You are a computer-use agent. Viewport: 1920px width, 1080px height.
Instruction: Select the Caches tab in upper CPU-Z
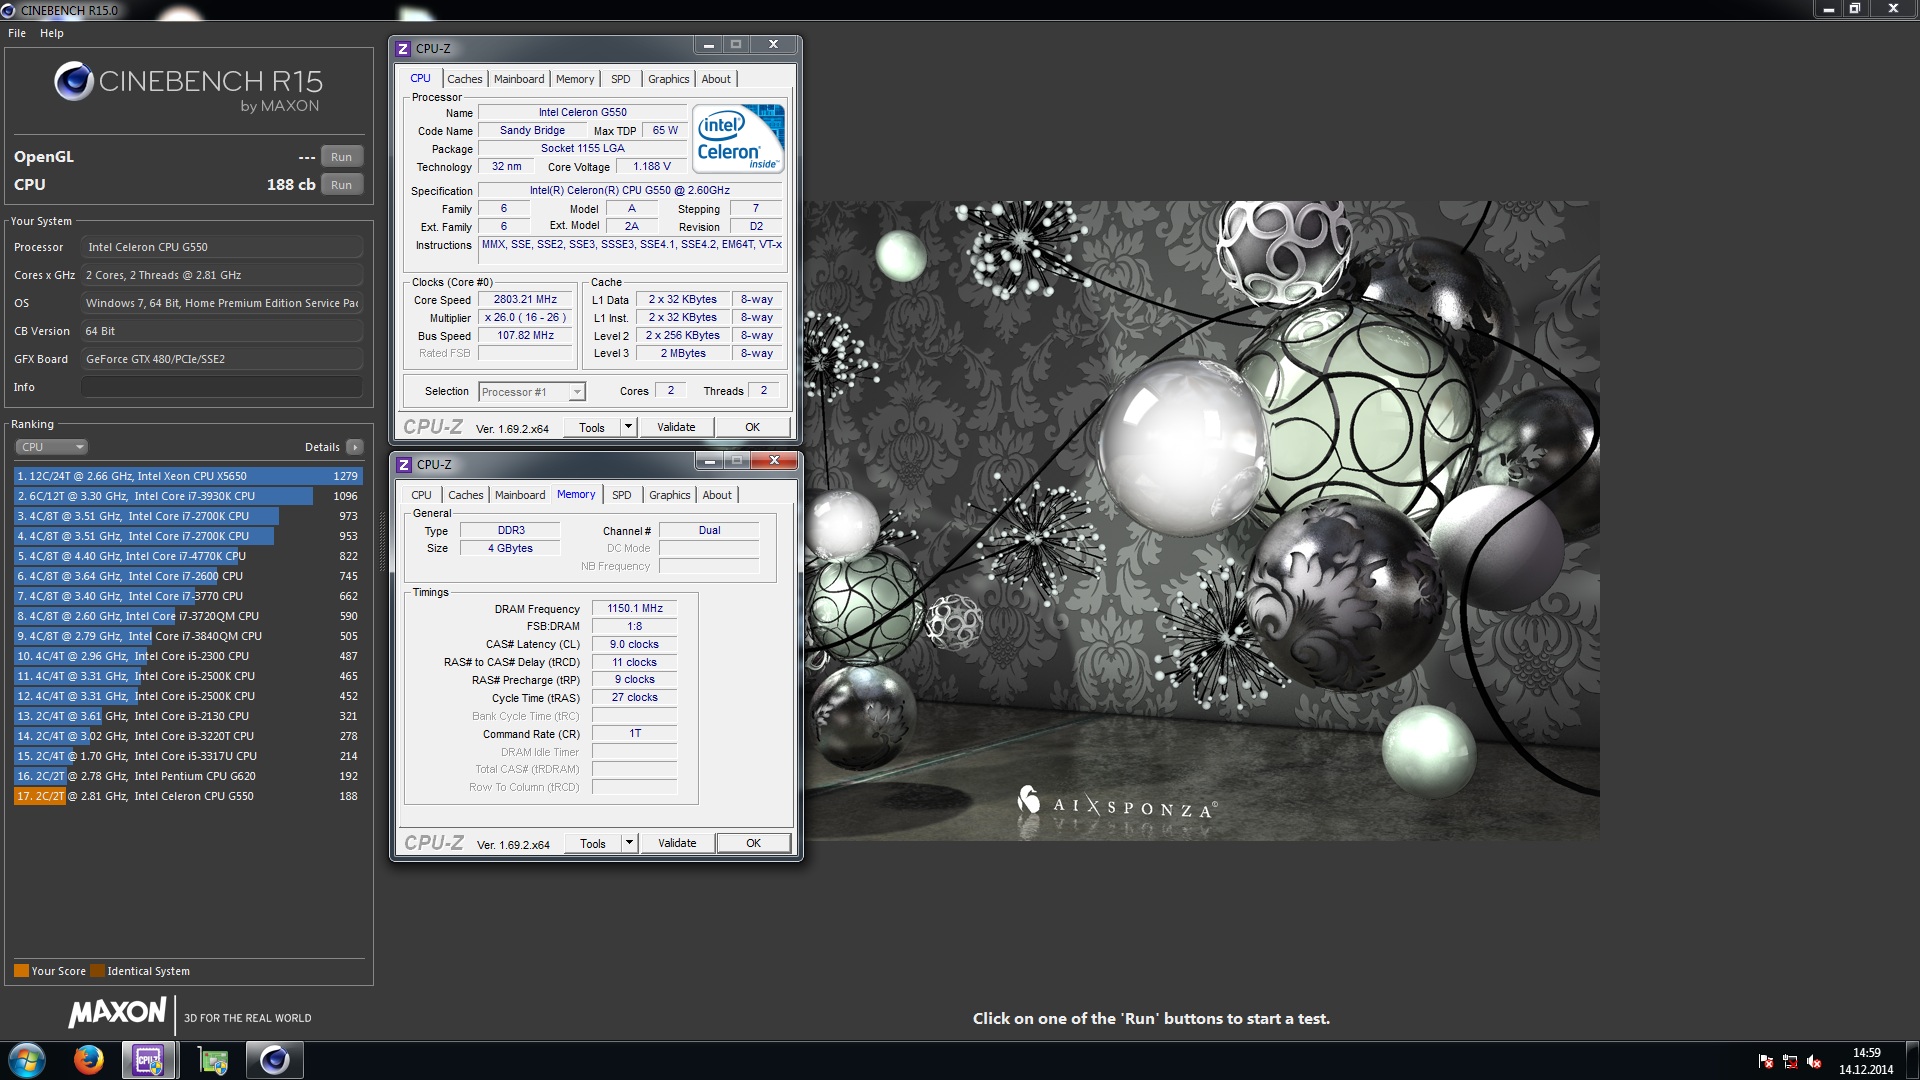pos(464,79)
